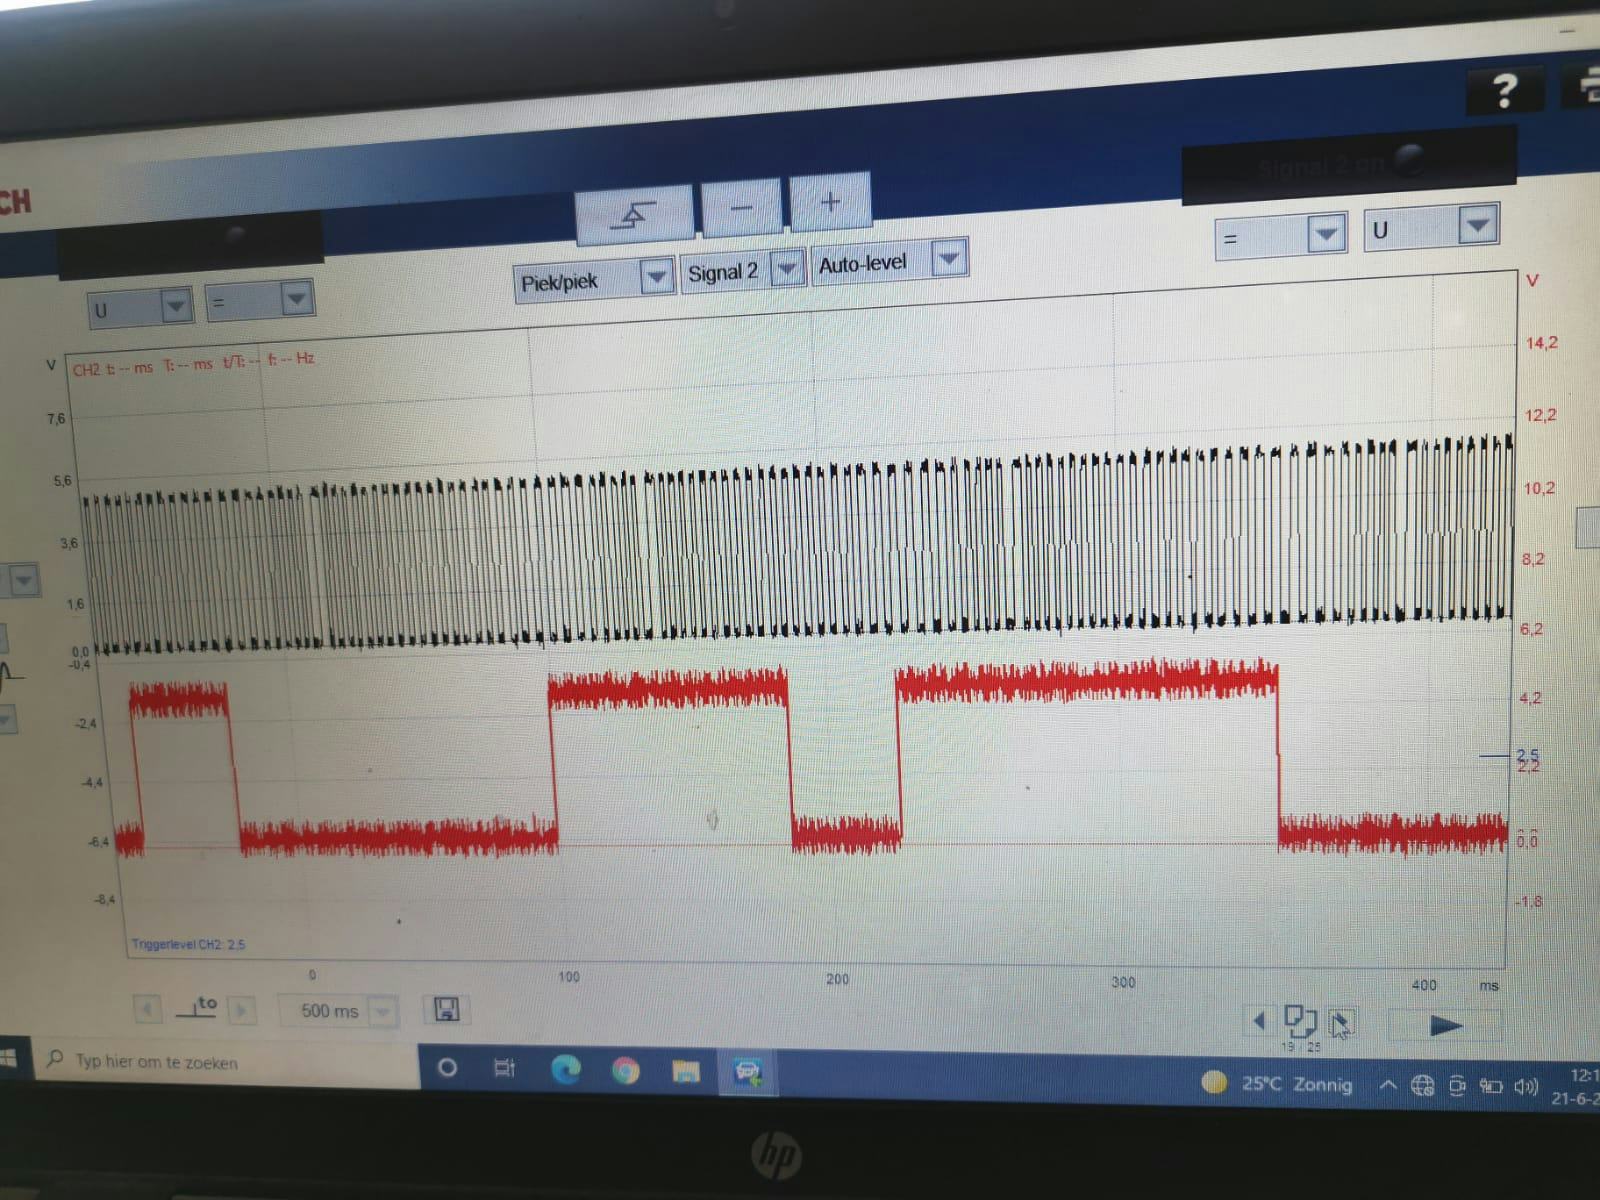This screenshot has width=1600, height=1200.
Task: Expand the Auto-level dropdown
Action: click(x=948, y=259)
